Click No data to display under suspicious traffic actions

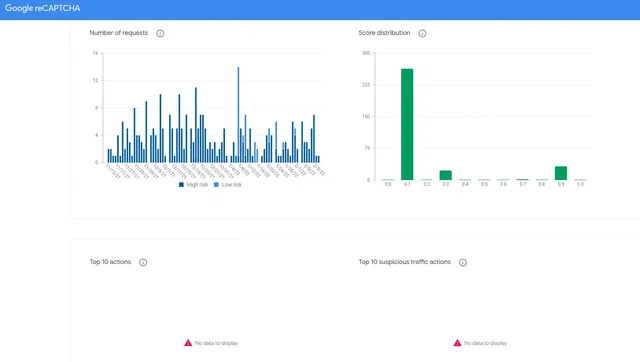(x=485, y=343)
